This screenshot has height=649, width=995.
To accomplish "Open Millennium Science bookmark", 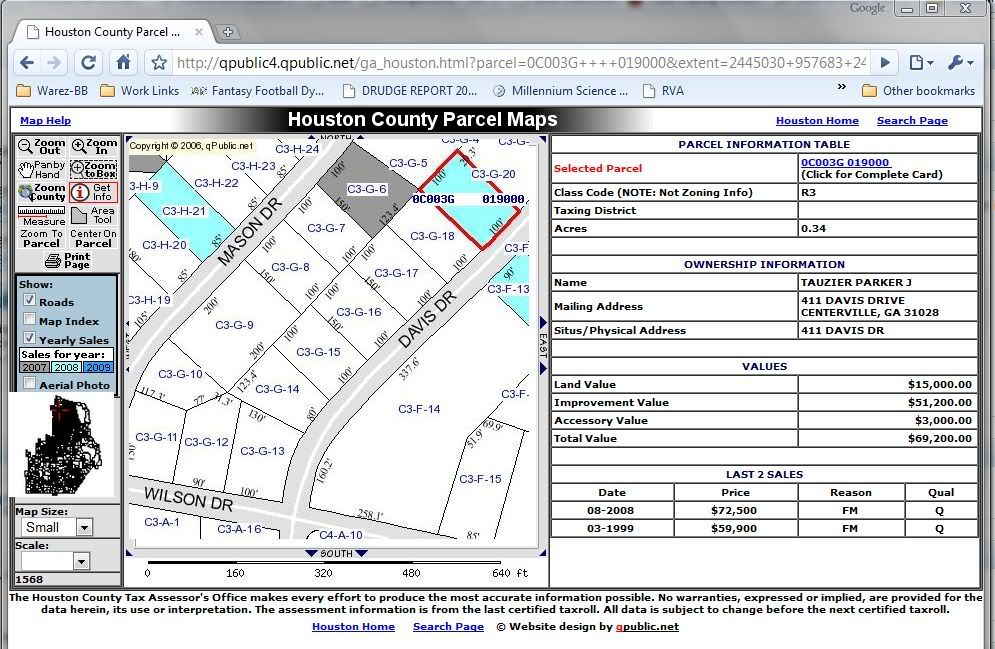I will tap(560, 91).
